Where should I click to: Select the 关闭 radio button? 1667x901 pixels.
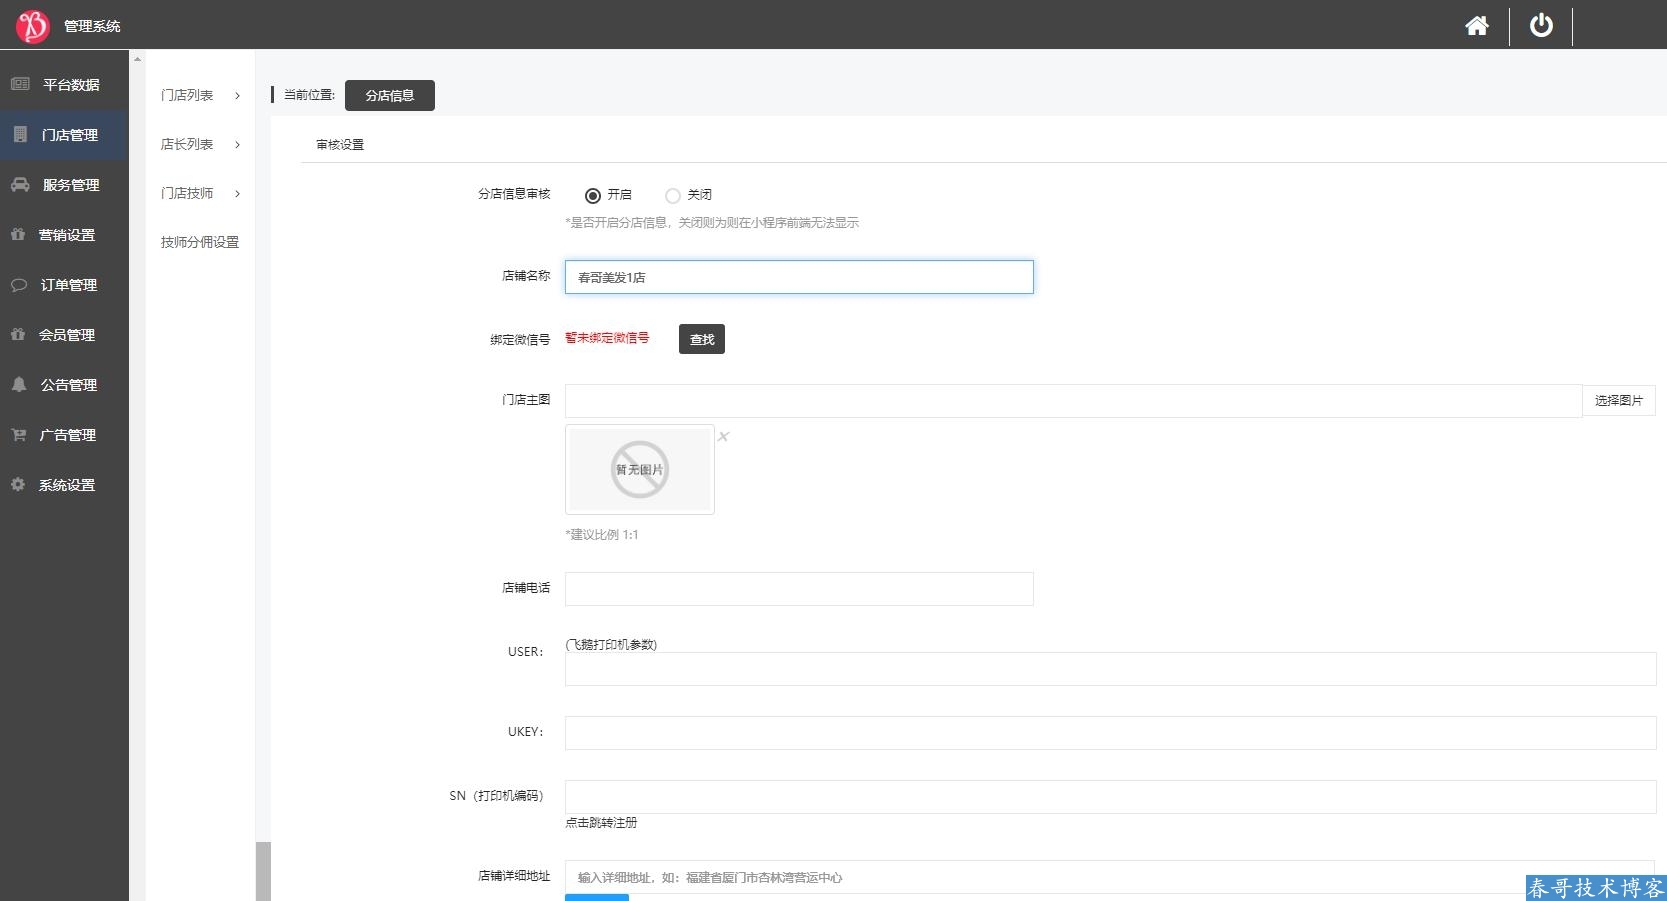[673, 196]
